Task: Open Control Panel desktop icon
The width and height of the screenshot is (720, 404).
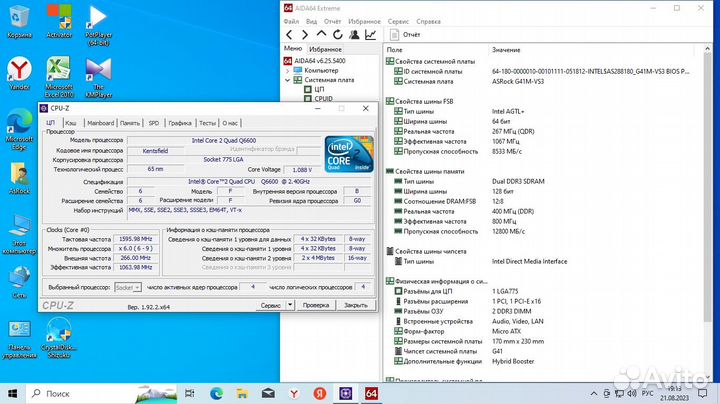Action: [x=19, y=339]
